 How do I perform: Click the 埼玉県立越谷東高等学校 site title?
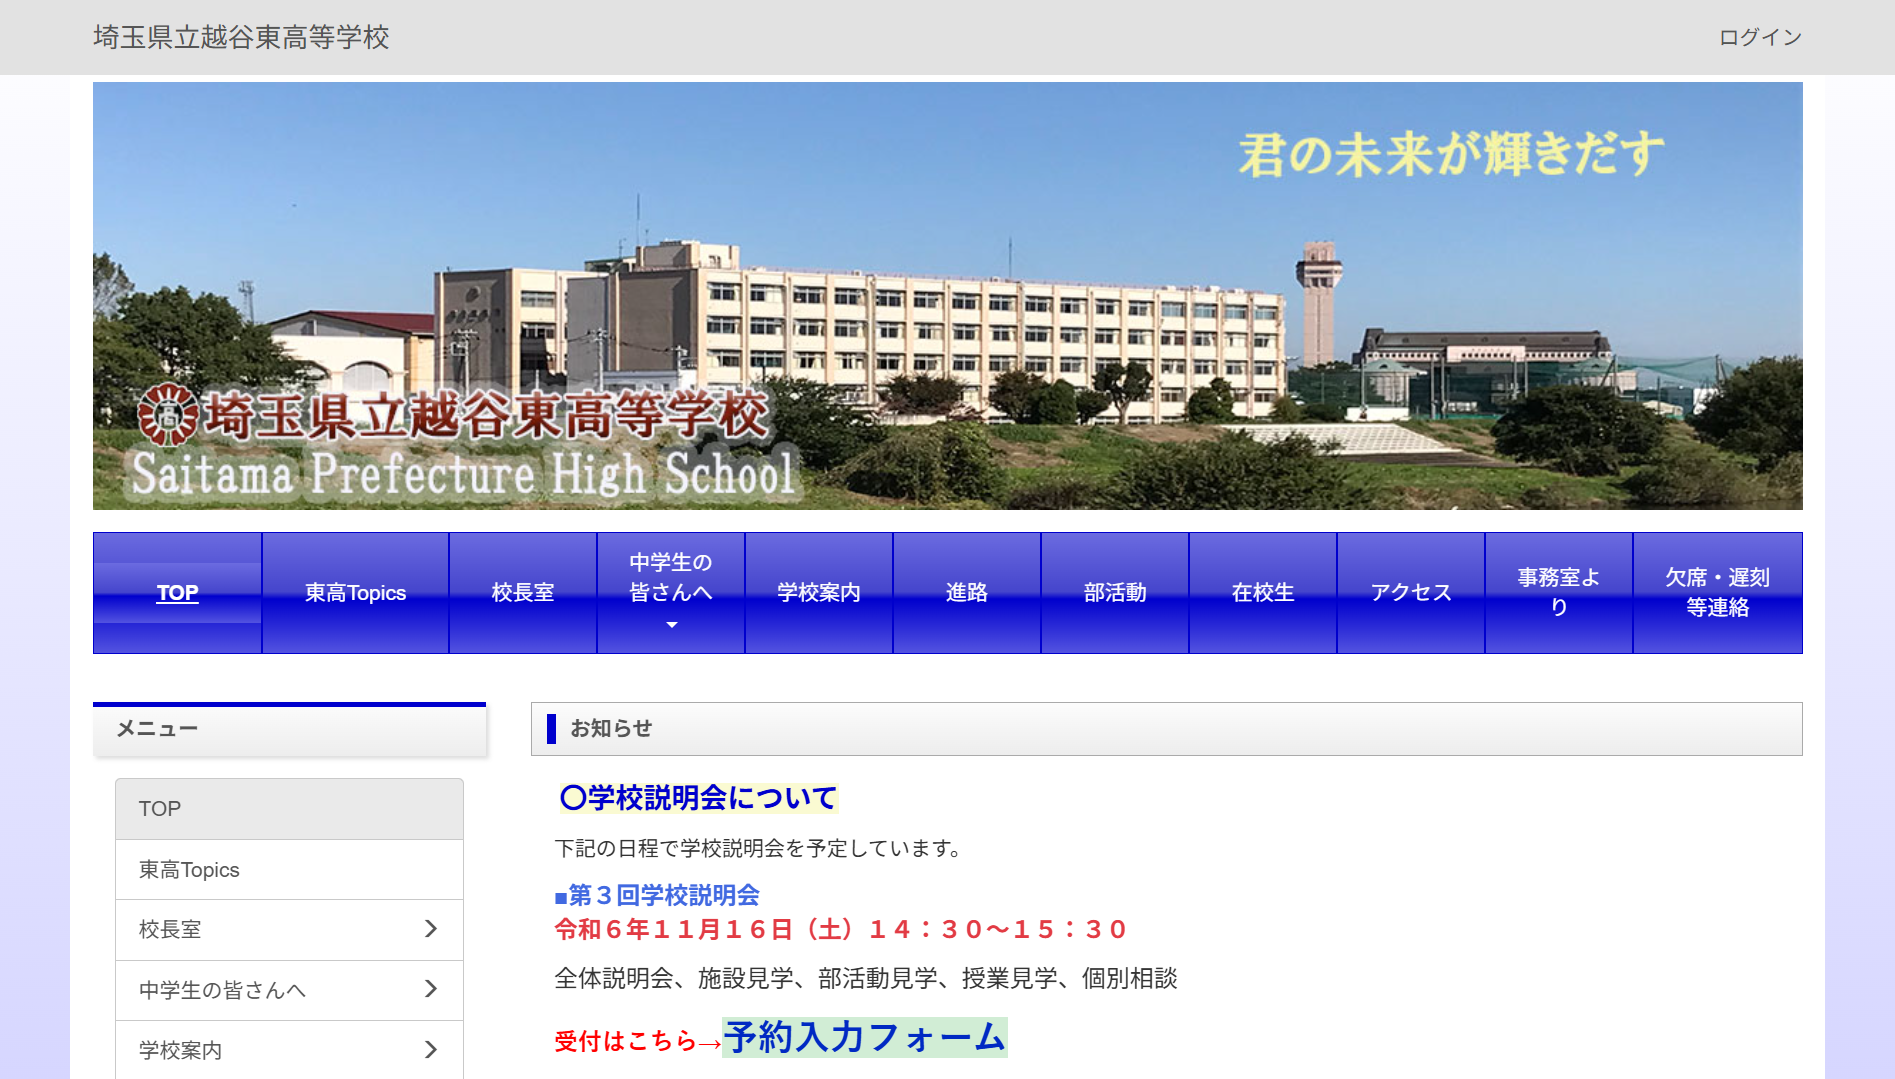pos(241,37)
